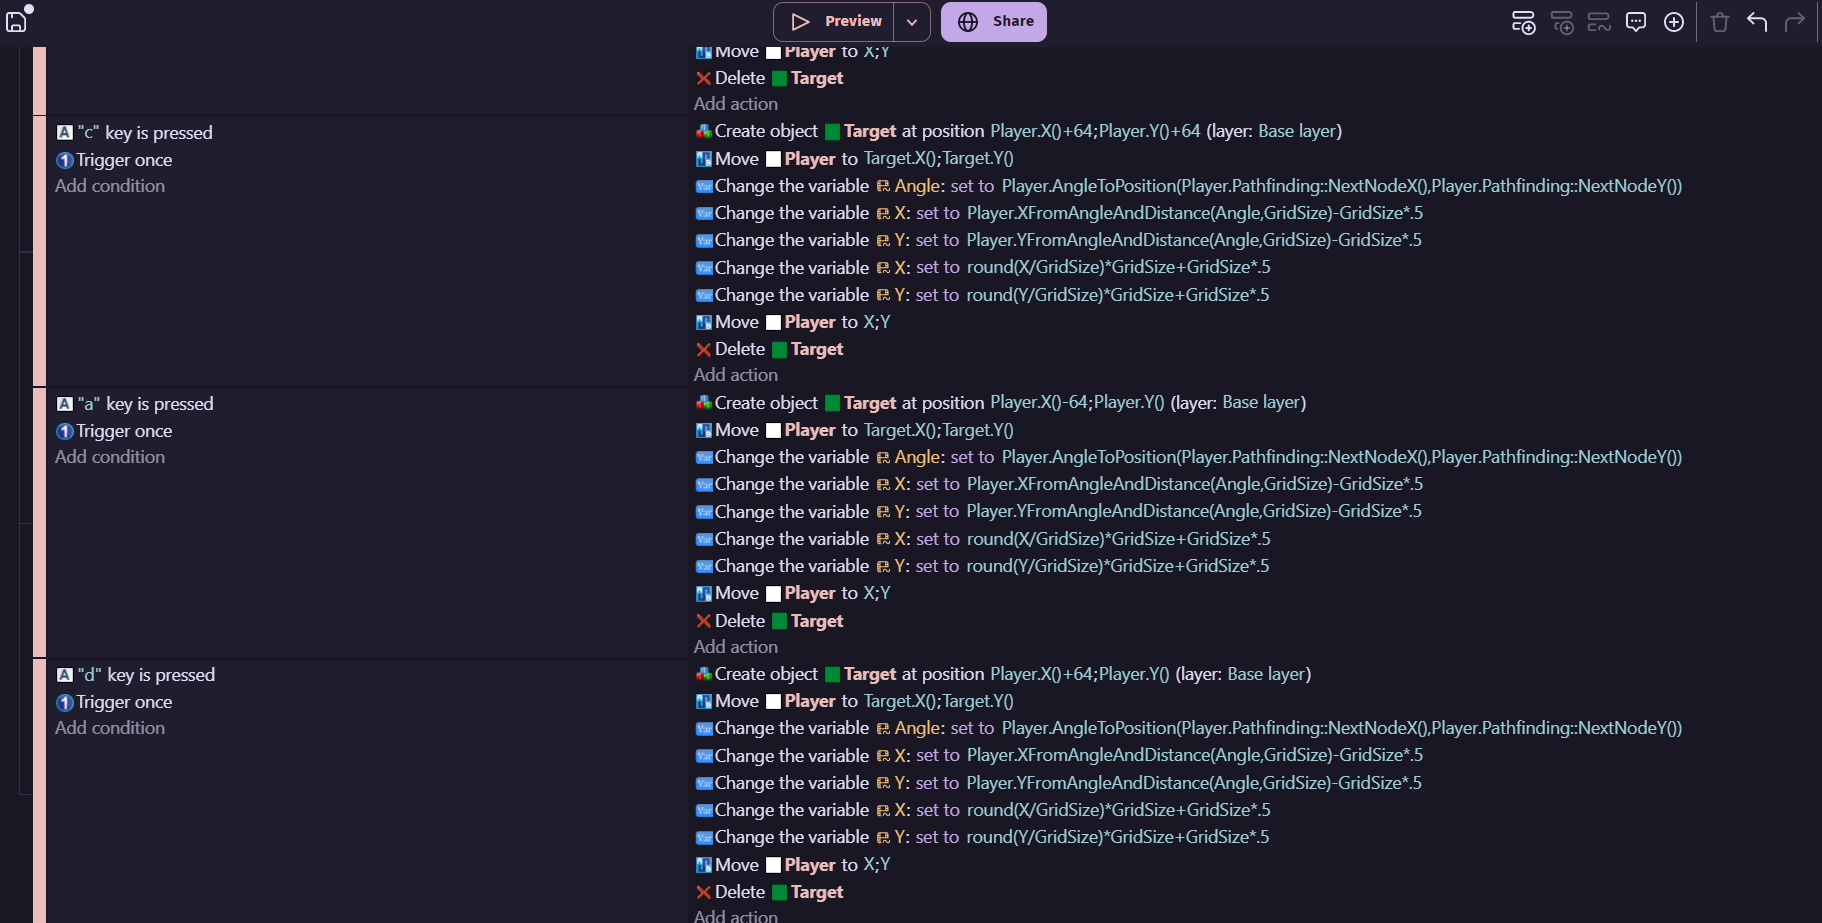This screenshot has width=1822, height=923.
Task: Add a comment event
Action: coord(1636,22)
